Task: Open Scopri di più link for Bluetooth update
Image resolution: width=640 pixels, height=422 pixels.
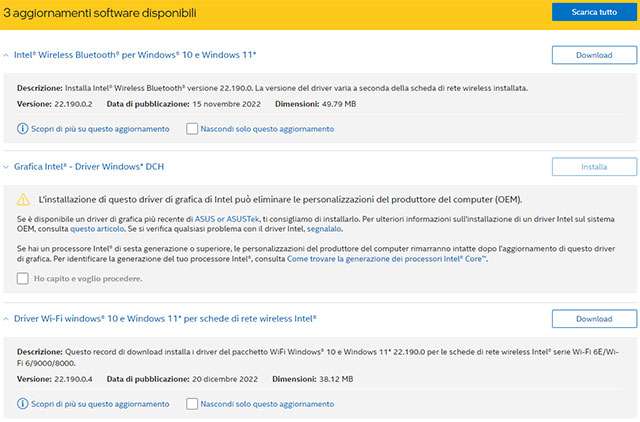Action: [100, 129]
